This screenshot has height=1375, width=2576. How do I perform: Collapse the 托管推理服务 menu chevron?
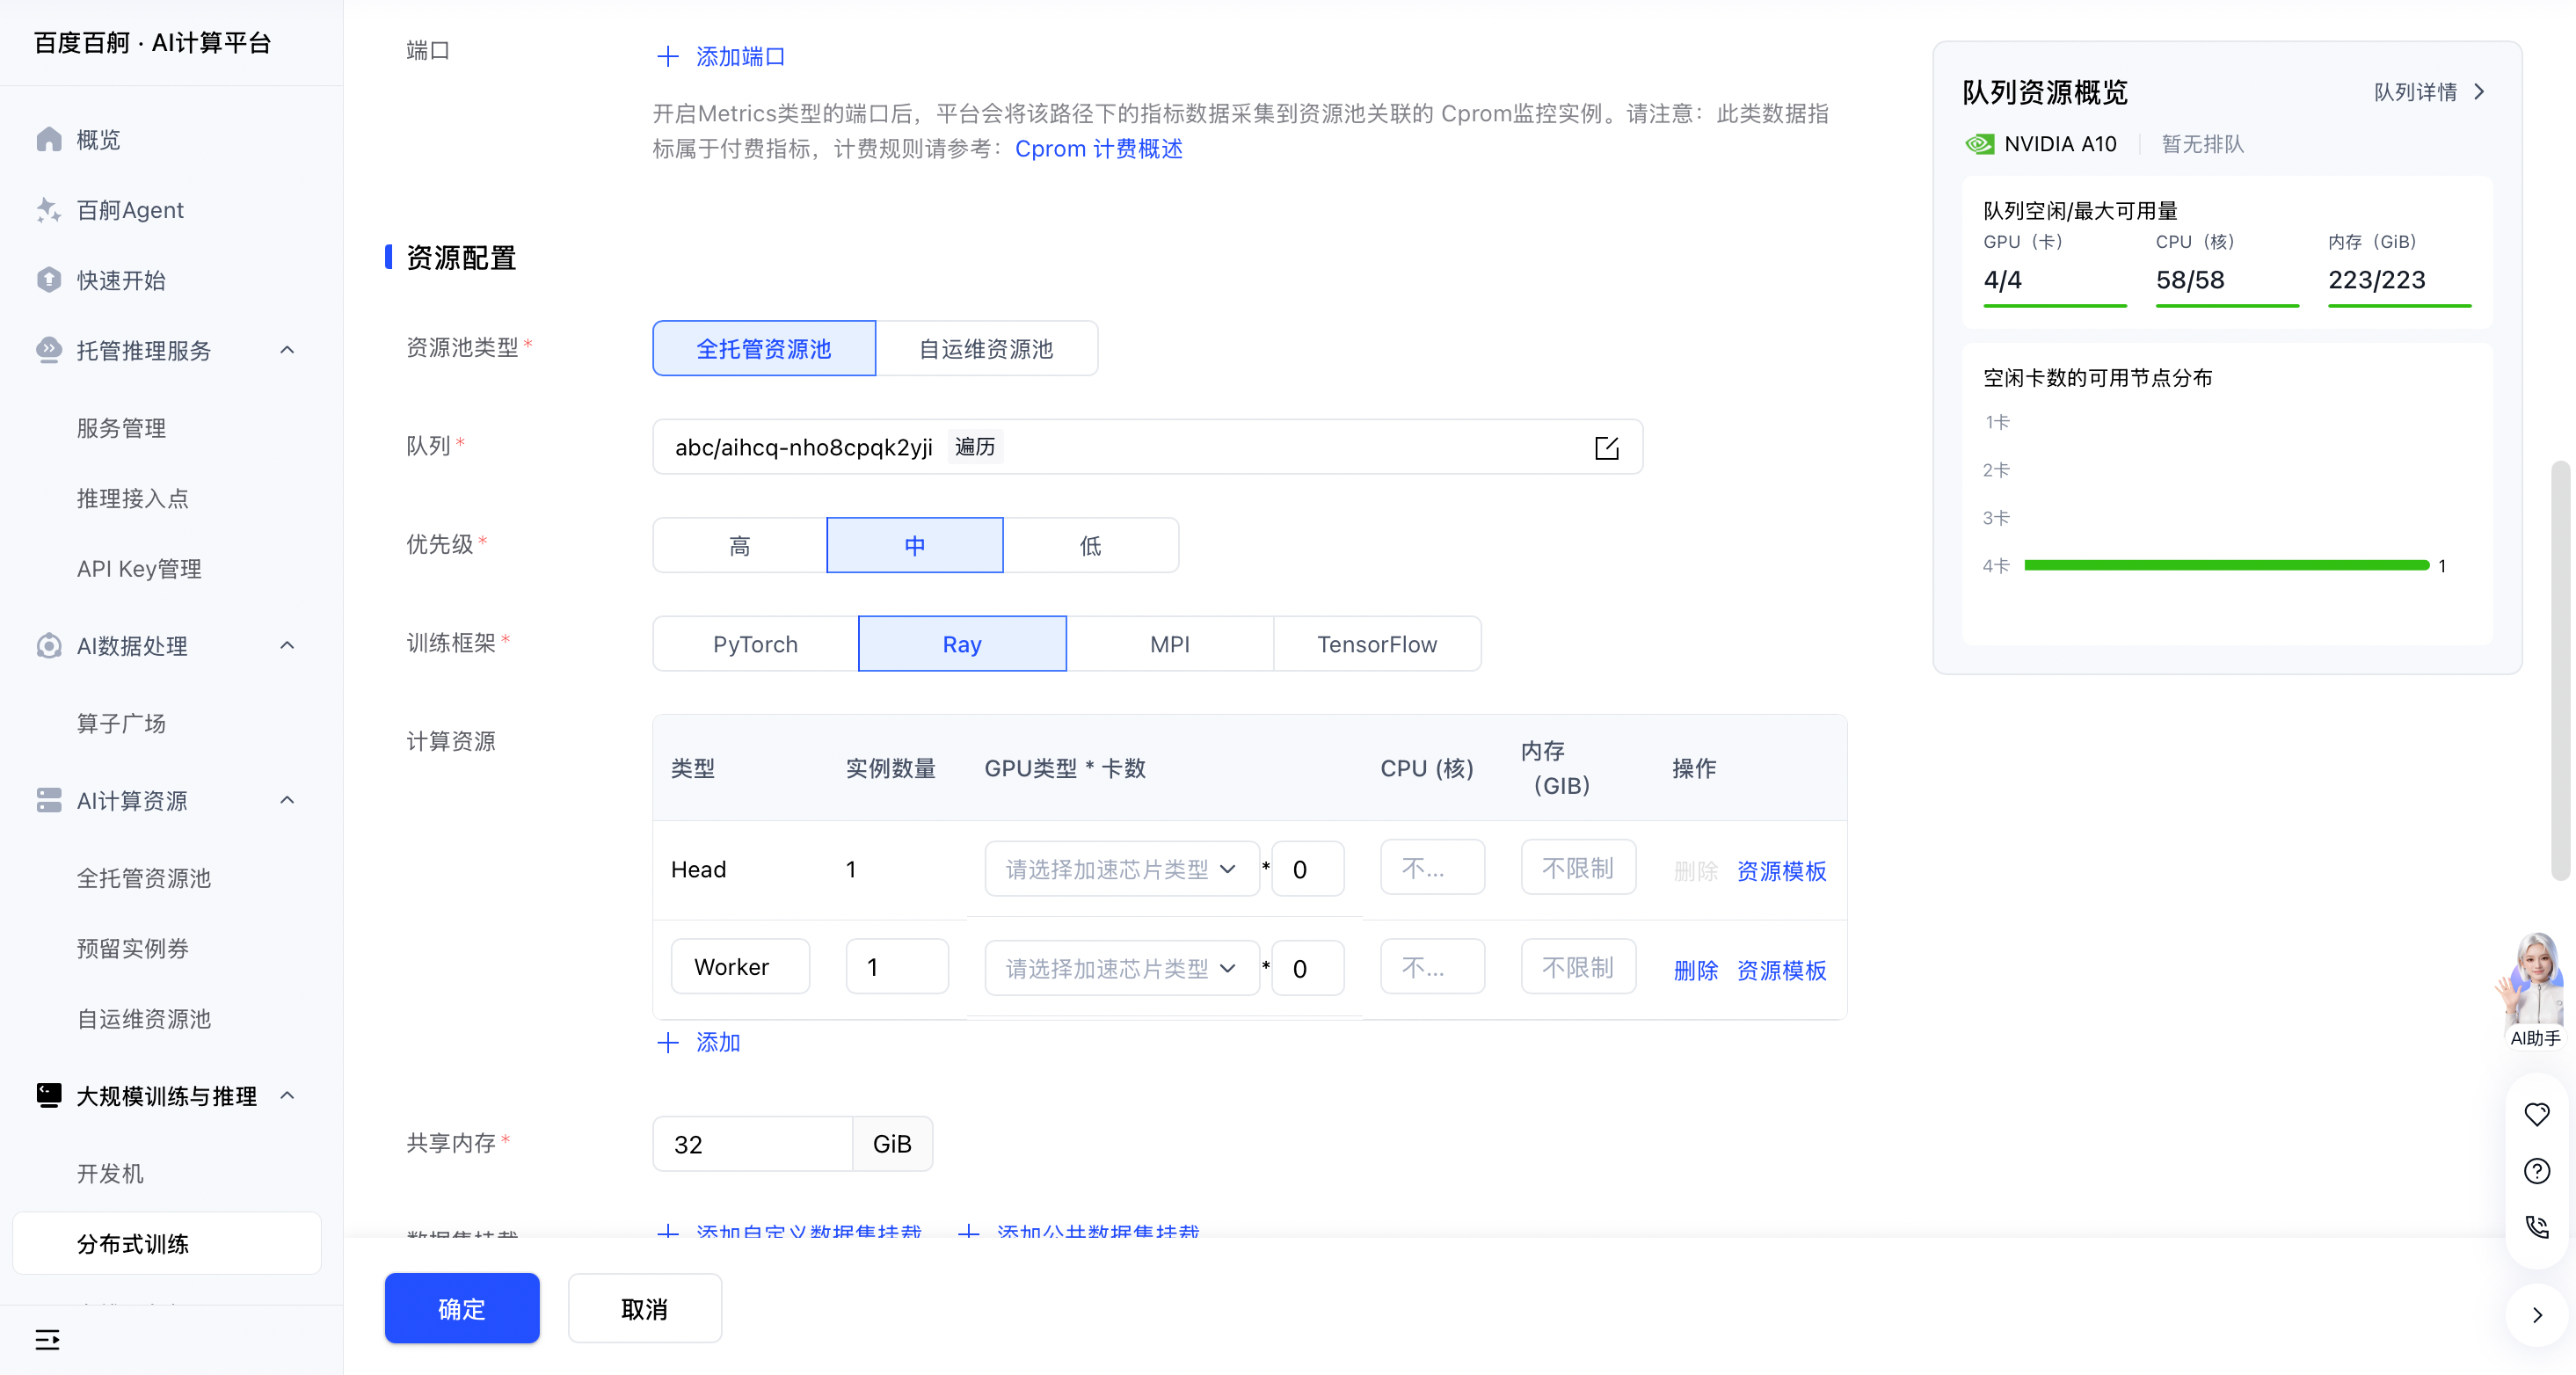point(287,350)
